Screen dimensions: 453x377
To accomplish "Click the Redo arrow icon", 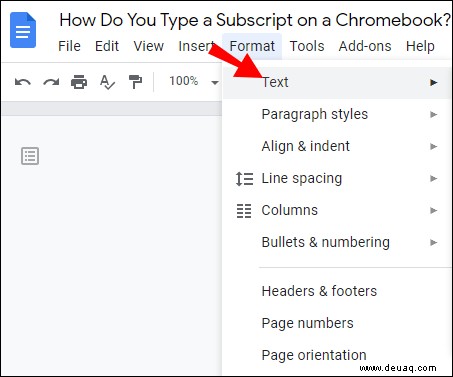I will [51, 82].
